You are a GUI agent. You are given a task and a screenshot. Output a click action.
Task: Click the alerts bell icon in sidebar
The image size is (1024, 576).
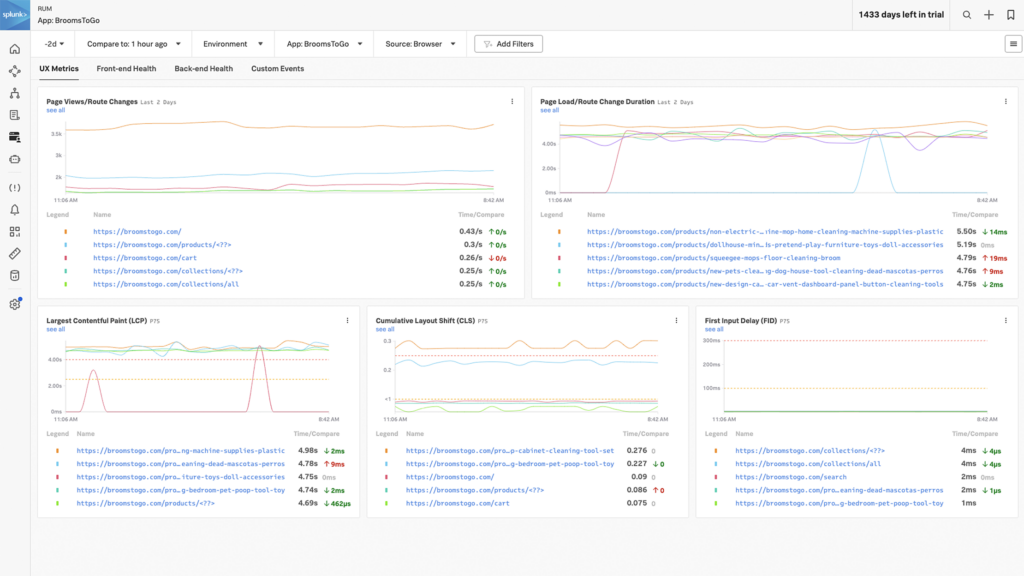[x=15, y=209]
